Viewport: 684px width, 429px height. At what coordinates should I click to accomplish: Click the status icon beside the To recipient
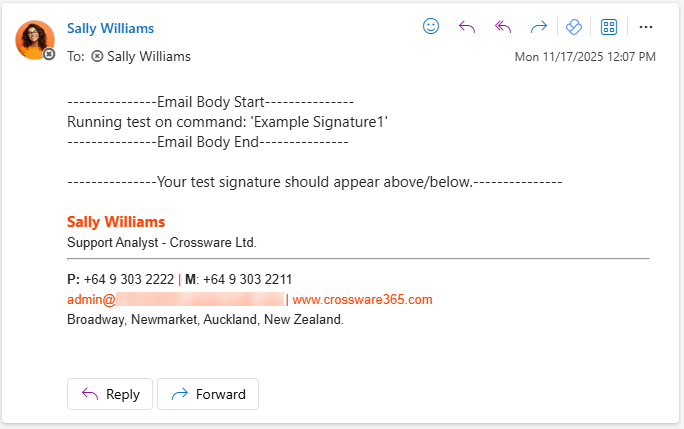[x=97, y=57]
